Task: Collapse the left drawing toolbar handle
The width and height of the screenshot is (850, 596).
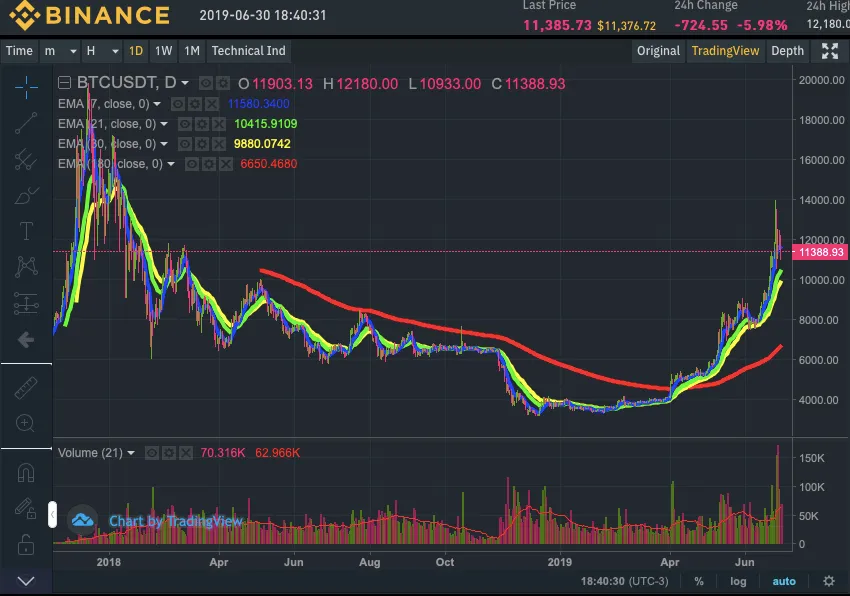Action: point(52,515)
